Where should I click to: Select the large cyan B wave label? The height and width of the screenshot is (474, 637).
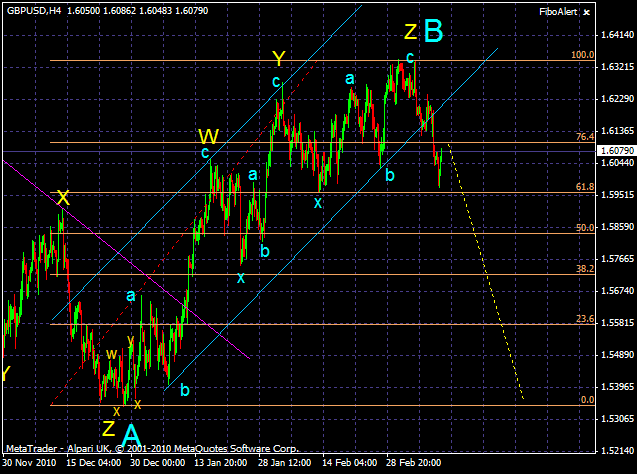pyautogui.click(x=433, y=31)
